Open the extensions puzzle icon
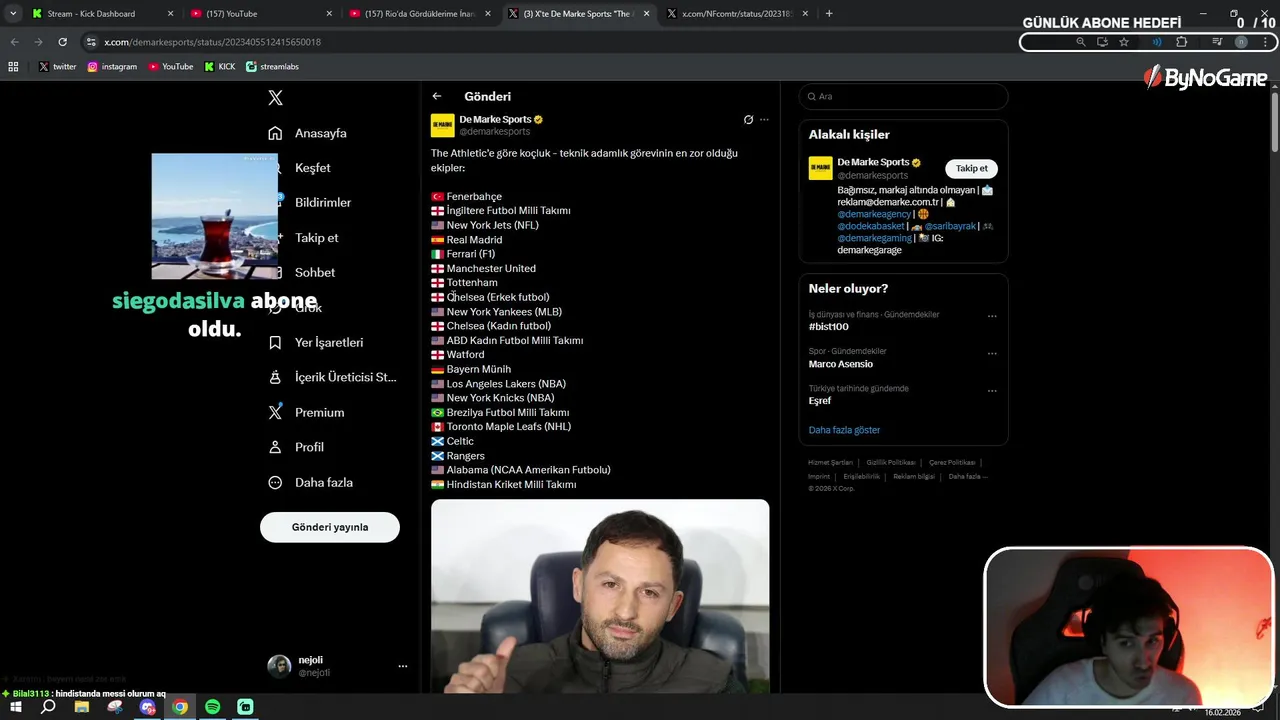The height and width of the screenshot is (720, 1280). pos(1181,42)
